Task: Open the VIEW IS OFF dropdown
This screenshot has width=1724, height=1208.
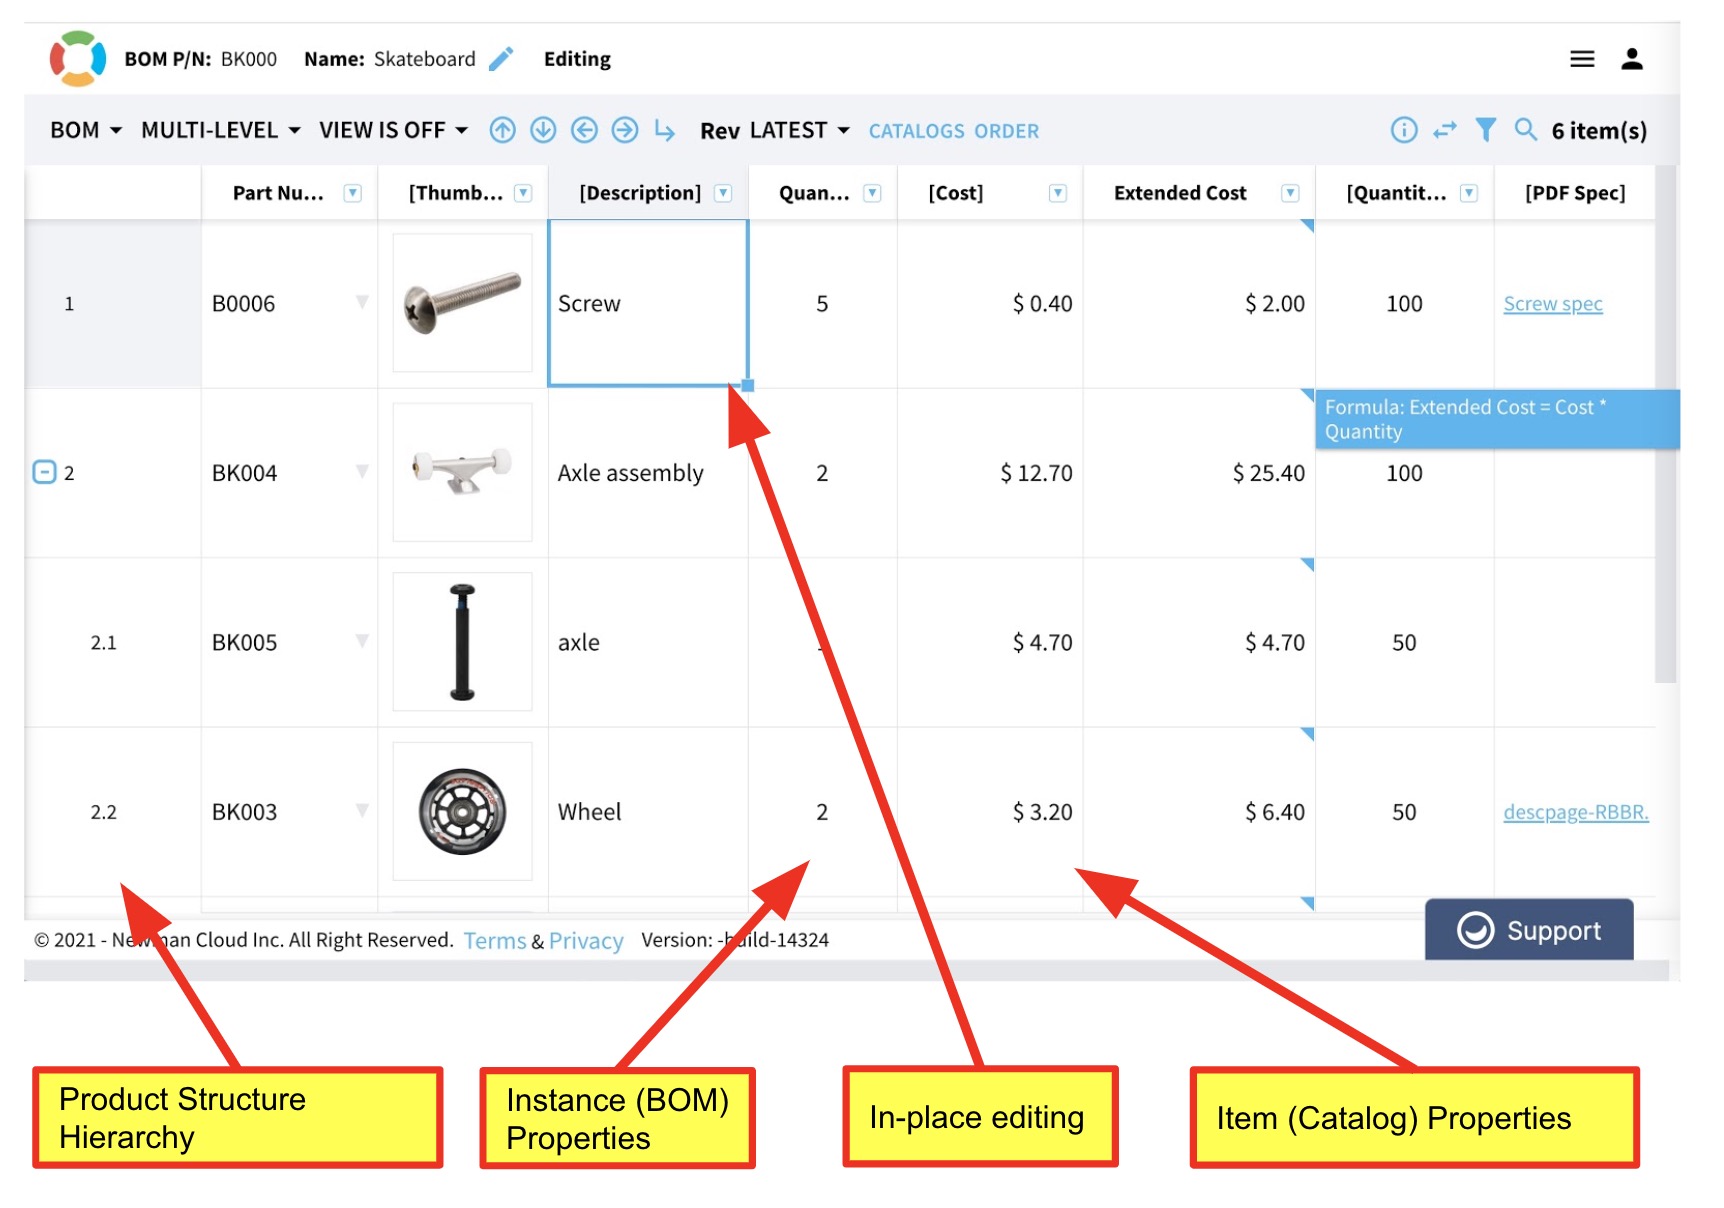Action: [393, 131]
